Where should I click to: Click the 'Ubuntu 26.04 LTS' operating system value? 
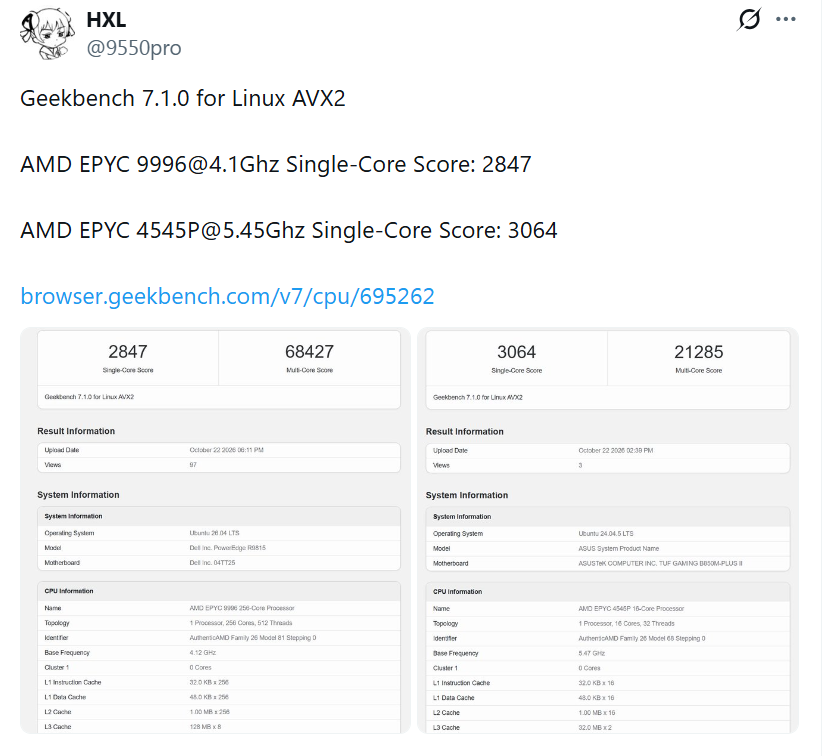214,533
